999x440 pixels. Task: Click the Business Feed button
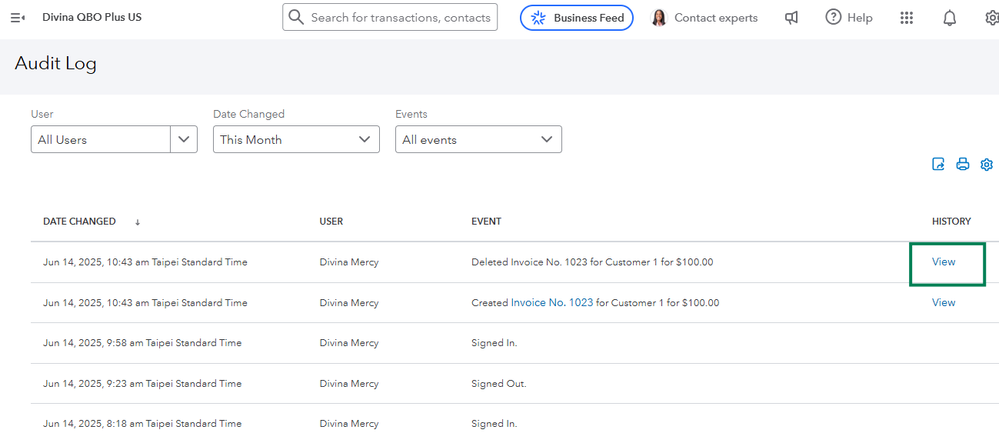coord(576,18)
